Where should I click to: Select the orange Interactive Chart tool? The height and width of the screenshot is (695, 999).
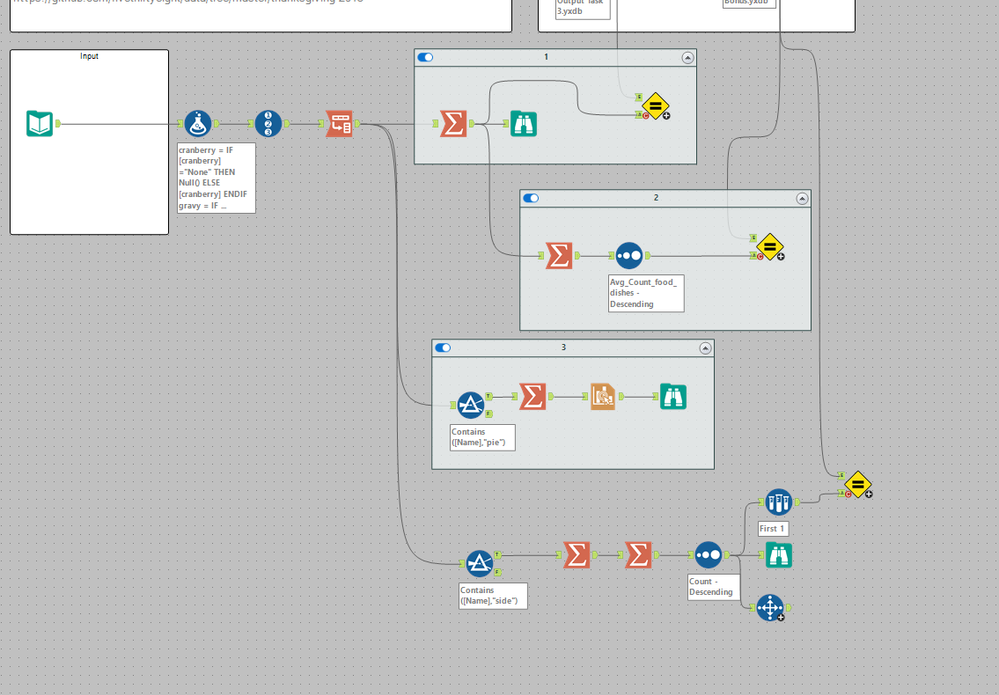[603, 396]
